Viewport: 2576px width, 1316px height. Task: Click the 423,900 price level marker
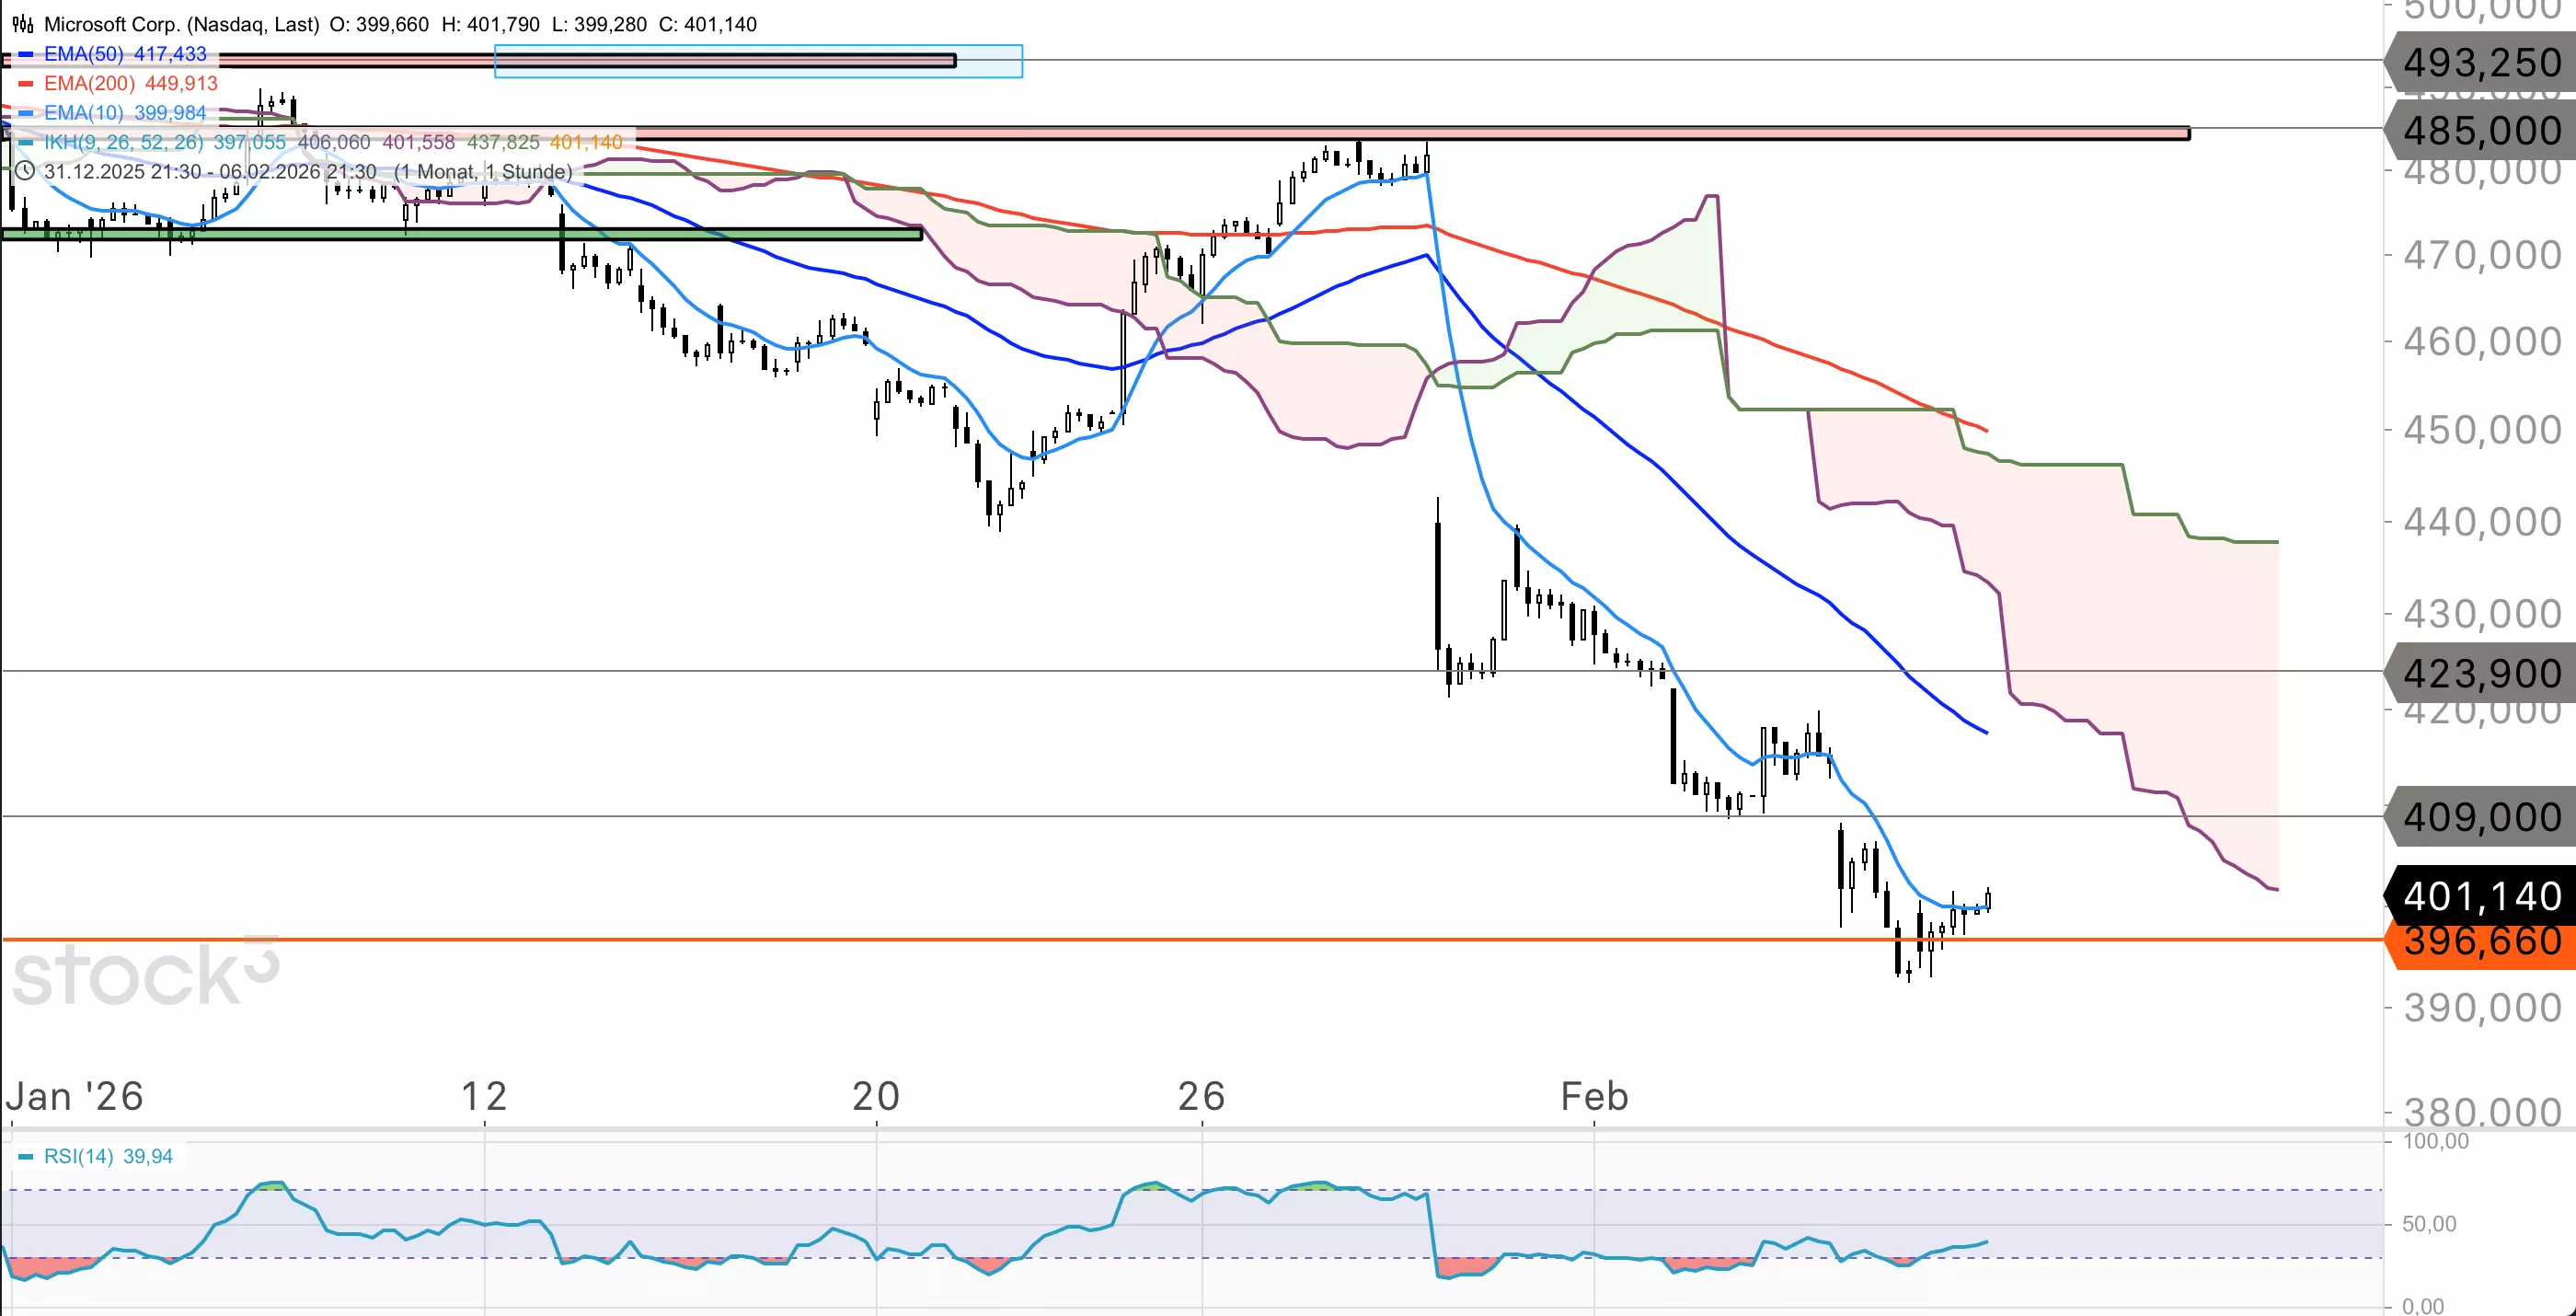point(2481,674)
